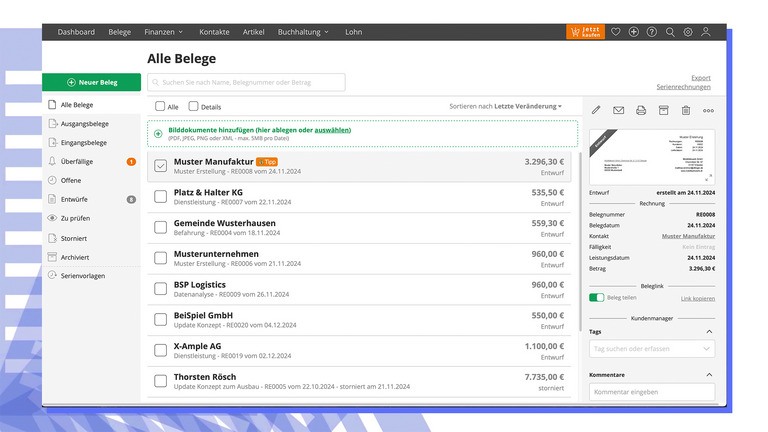The height and width of the screenshot is (432, 768).
Task: Toggle the 'Beleg teilen' switch
Action: coord(597,298)
